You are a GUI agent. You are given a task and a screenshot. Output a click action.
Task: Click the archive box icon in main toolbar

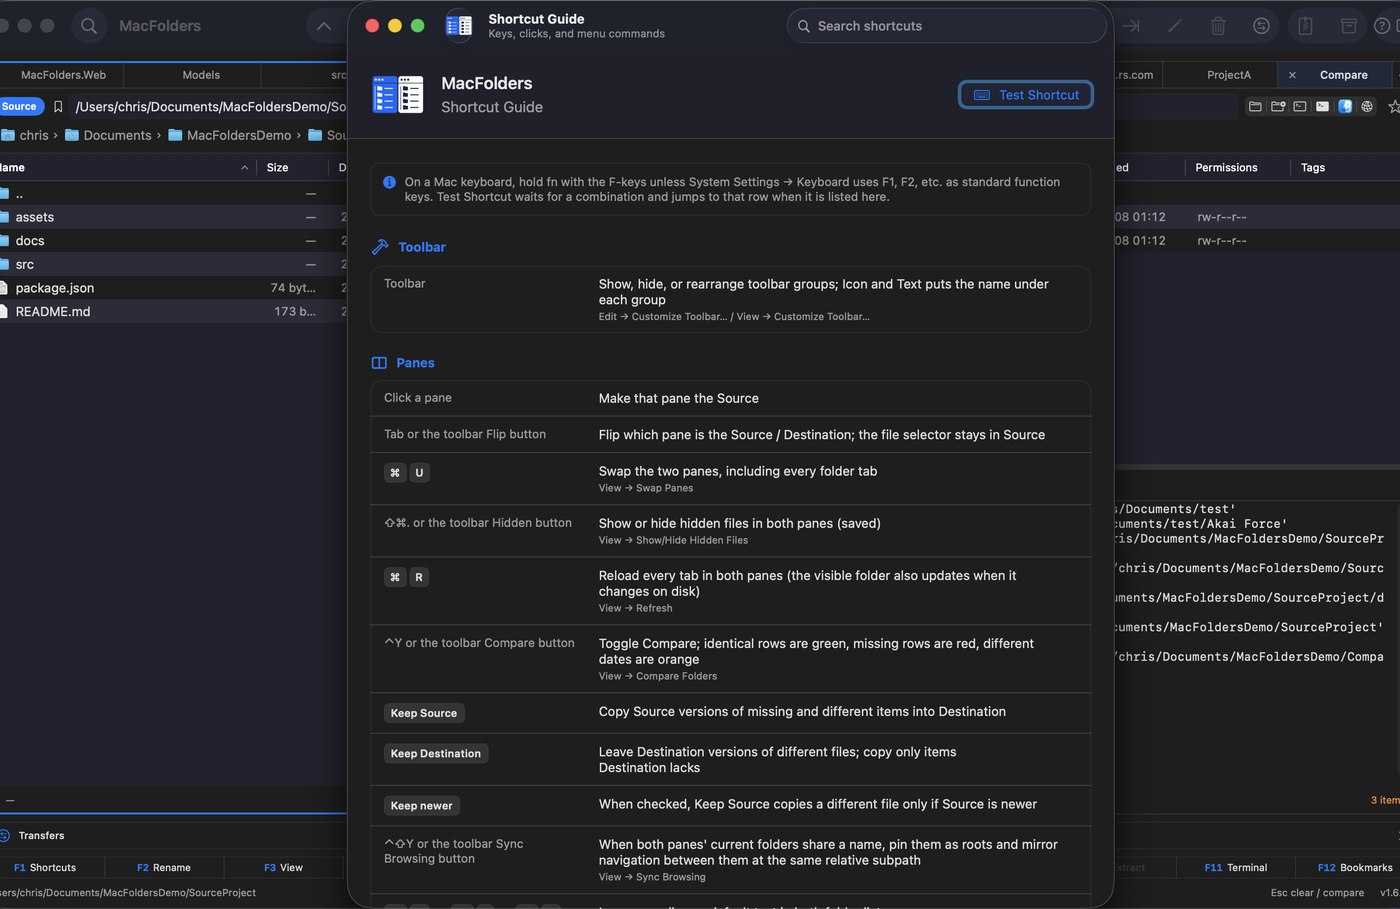pos(1349,26)
